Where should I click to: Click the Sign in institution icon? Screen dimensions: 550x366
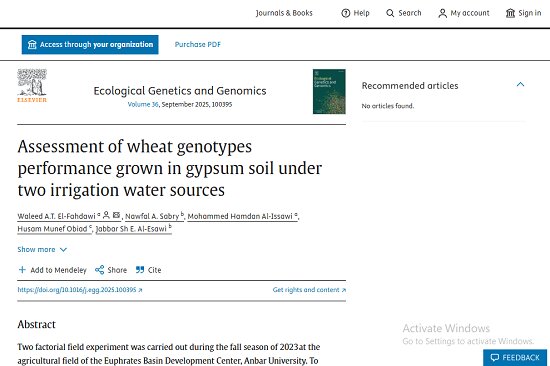pos(510,13)
